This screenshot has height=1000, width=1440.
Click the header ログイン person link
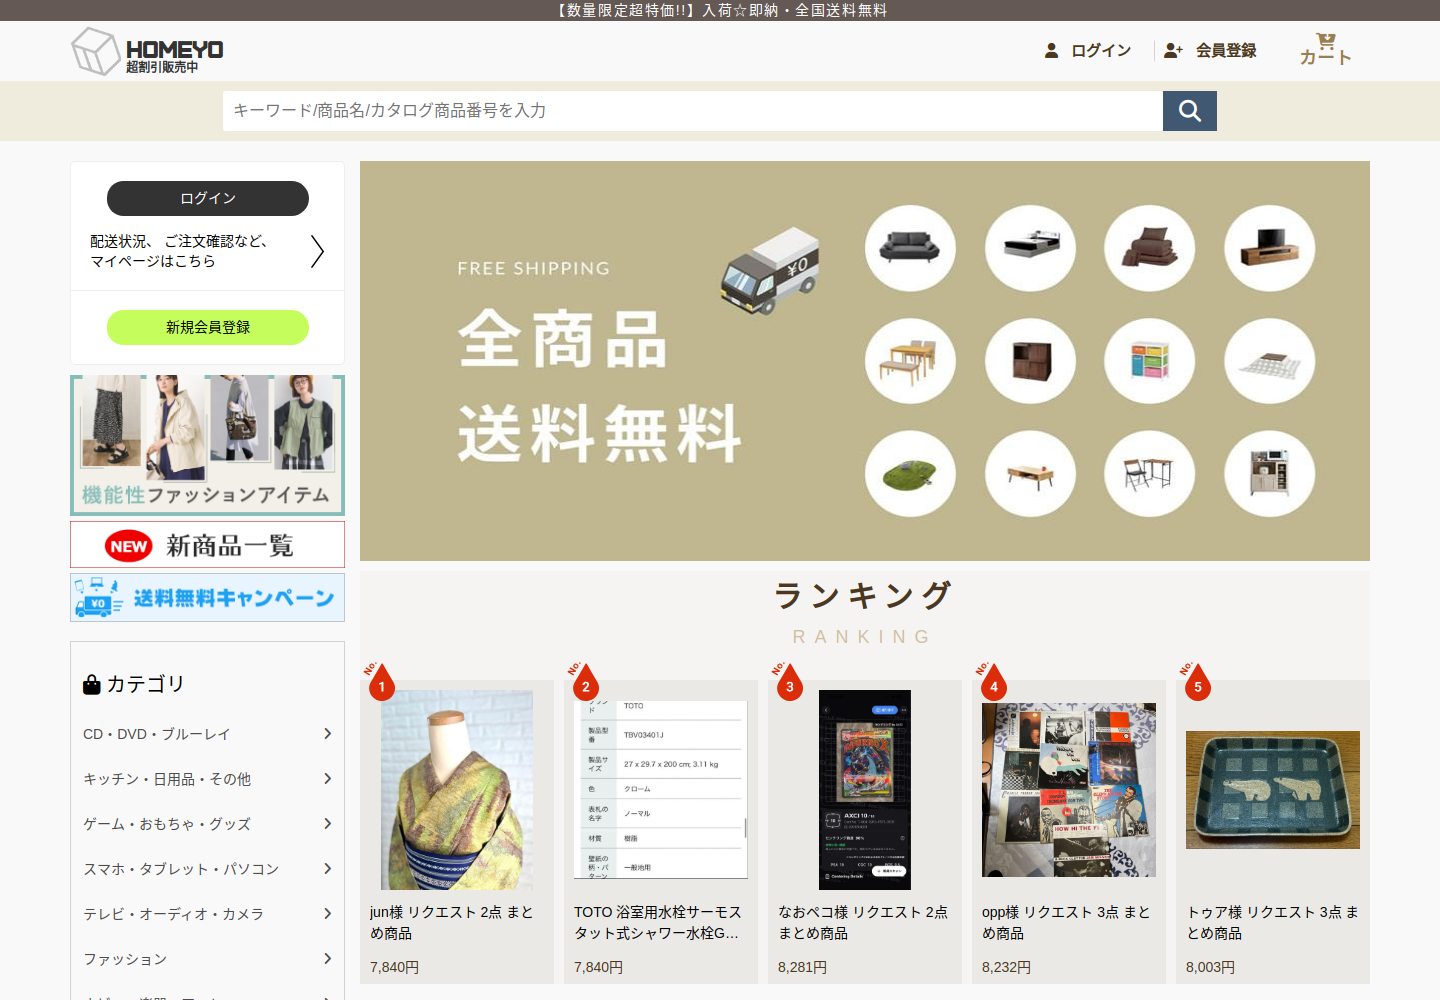1088,50
